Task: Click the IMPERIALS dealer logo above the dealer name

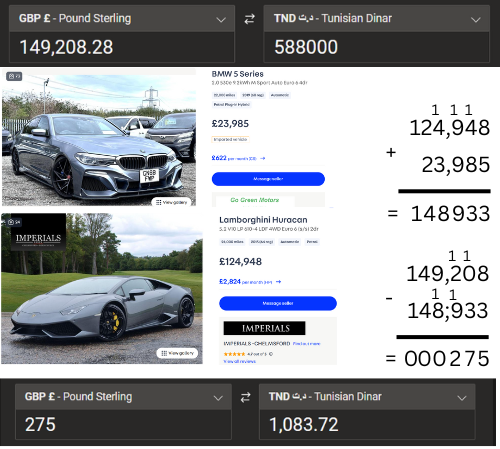Action: tap(265, 328)
